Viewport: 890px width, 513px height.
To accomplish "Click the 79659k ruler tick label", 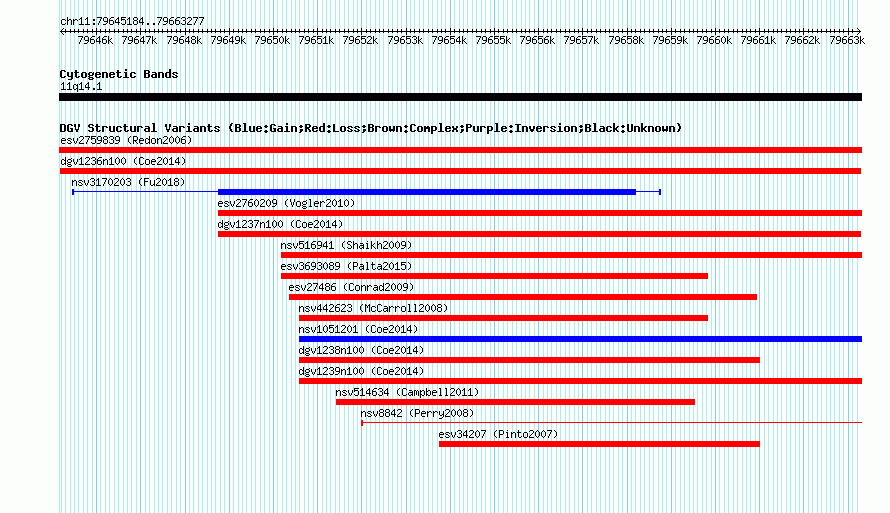I will click(x=670, y=40).
